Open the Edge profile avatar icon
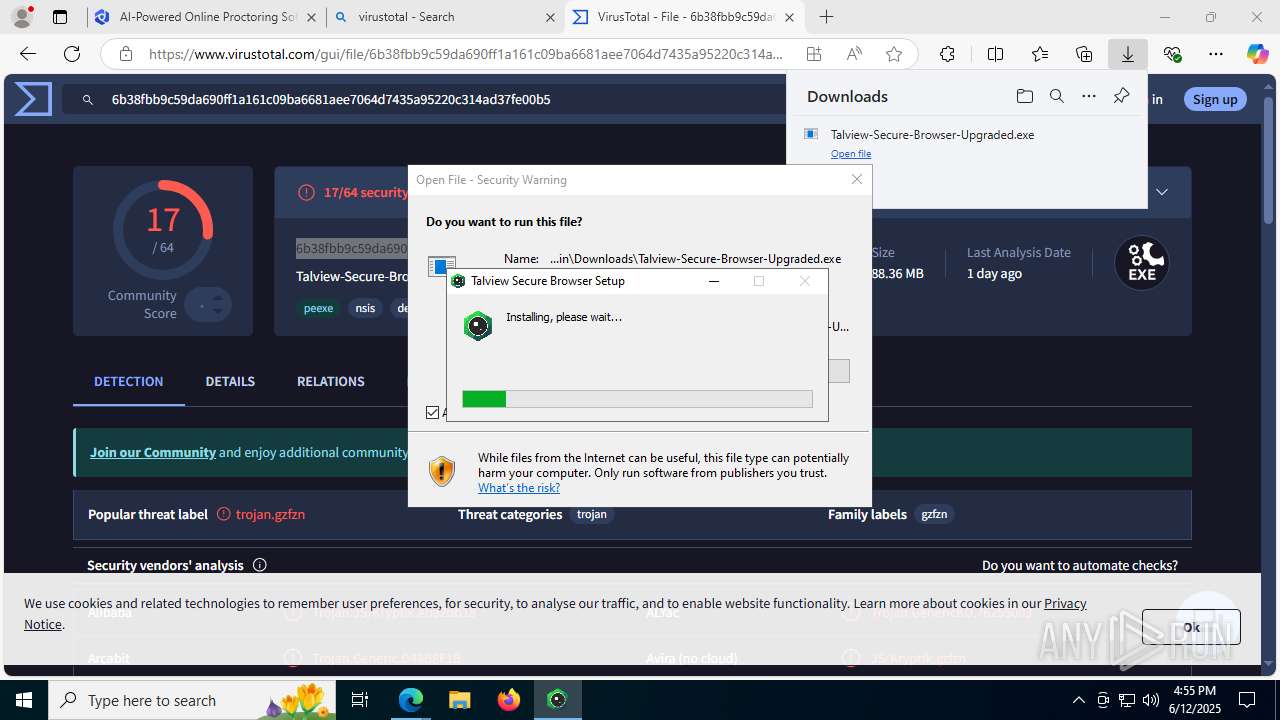The width and height of the screenshot is (1280, 720). (22, 17)
